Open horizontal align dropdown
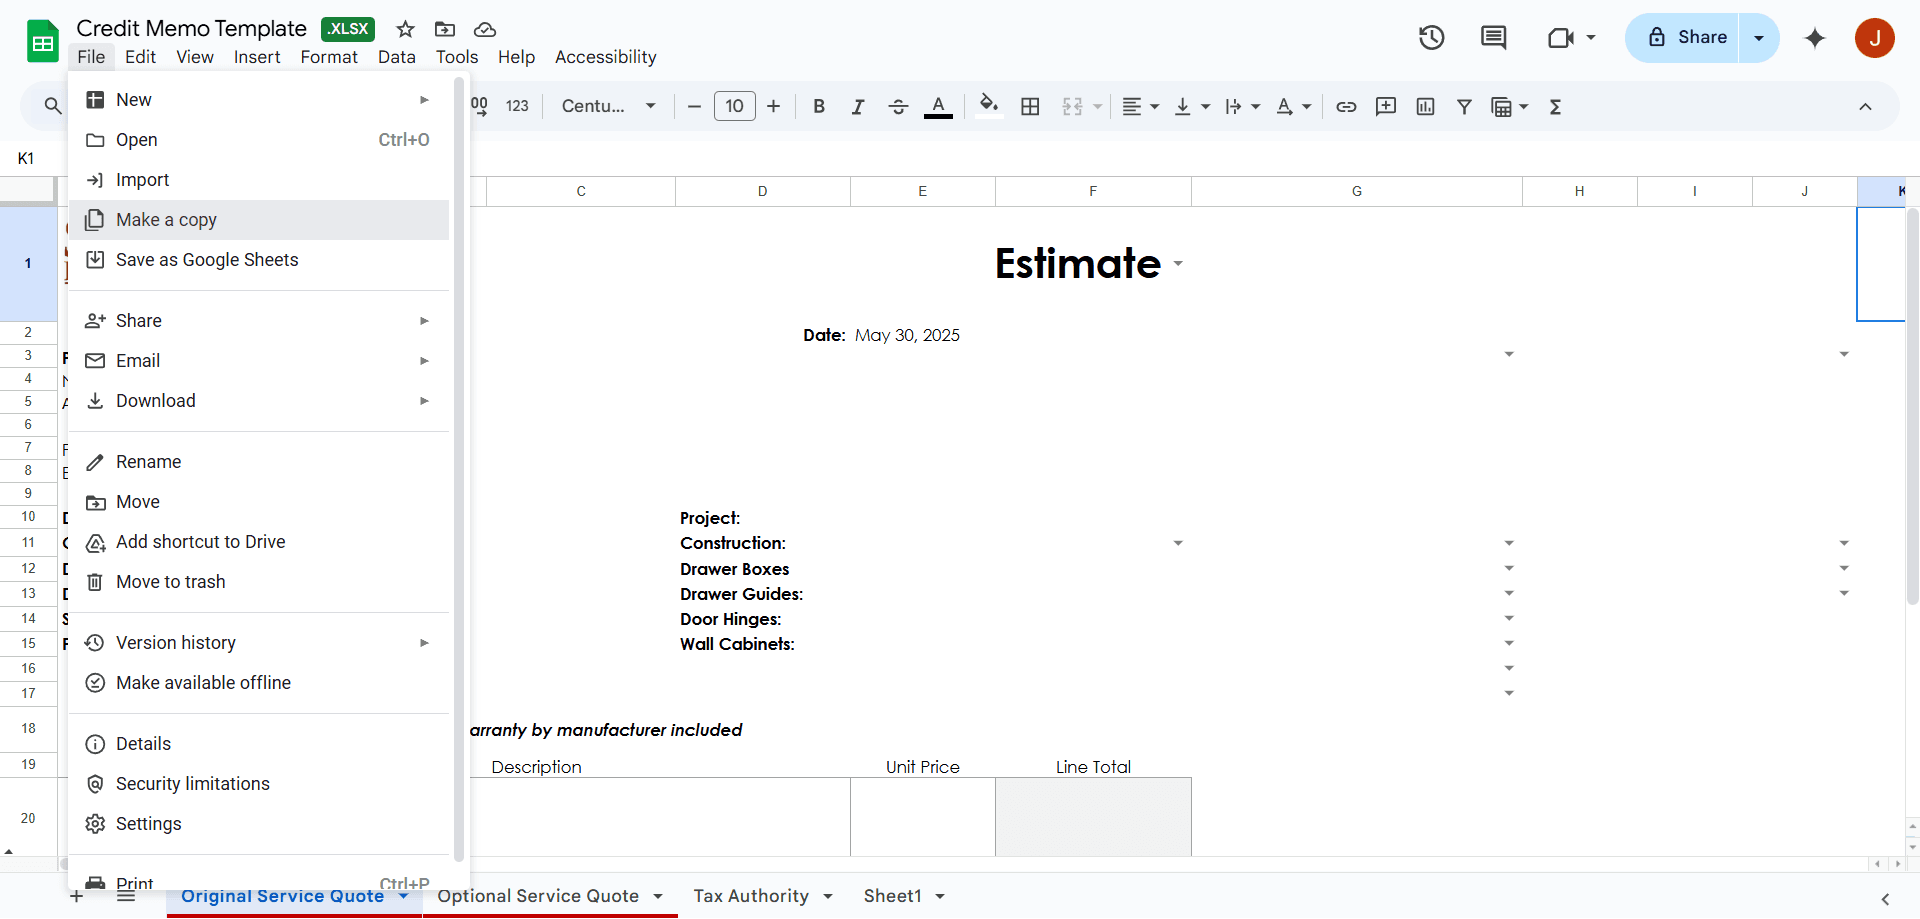The image size is (1920, 919). click(x=1140, y=106)
